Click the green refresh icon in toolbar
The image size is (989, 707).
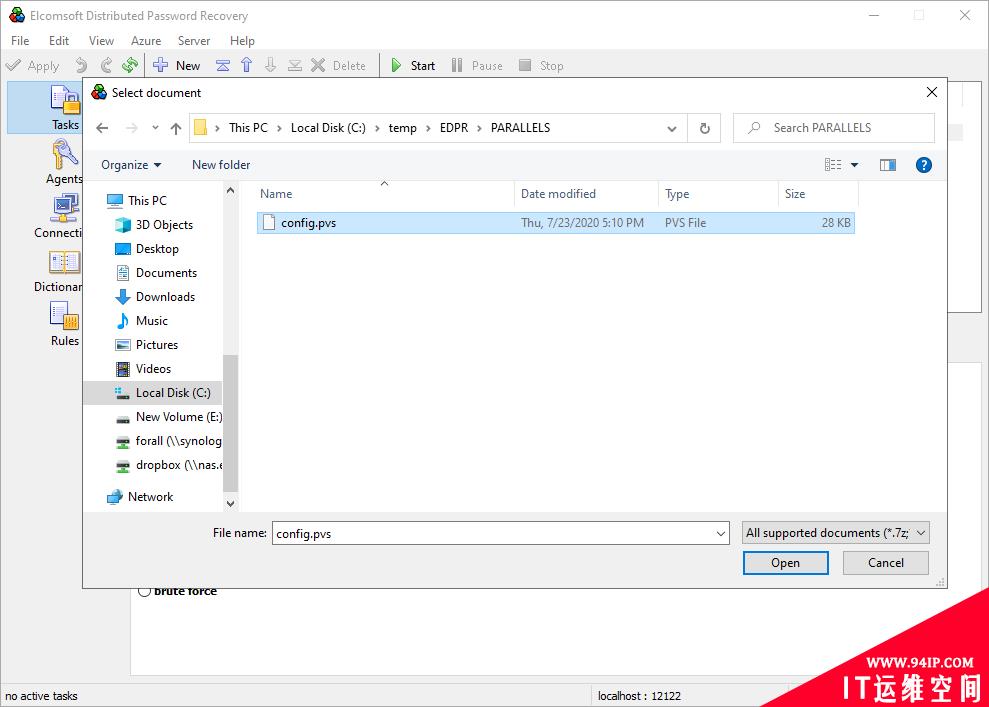[x=130, y=65]
